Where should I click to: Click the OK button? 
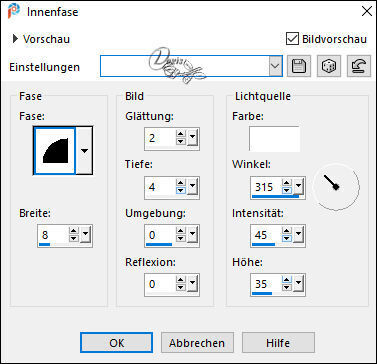(116, 343)
